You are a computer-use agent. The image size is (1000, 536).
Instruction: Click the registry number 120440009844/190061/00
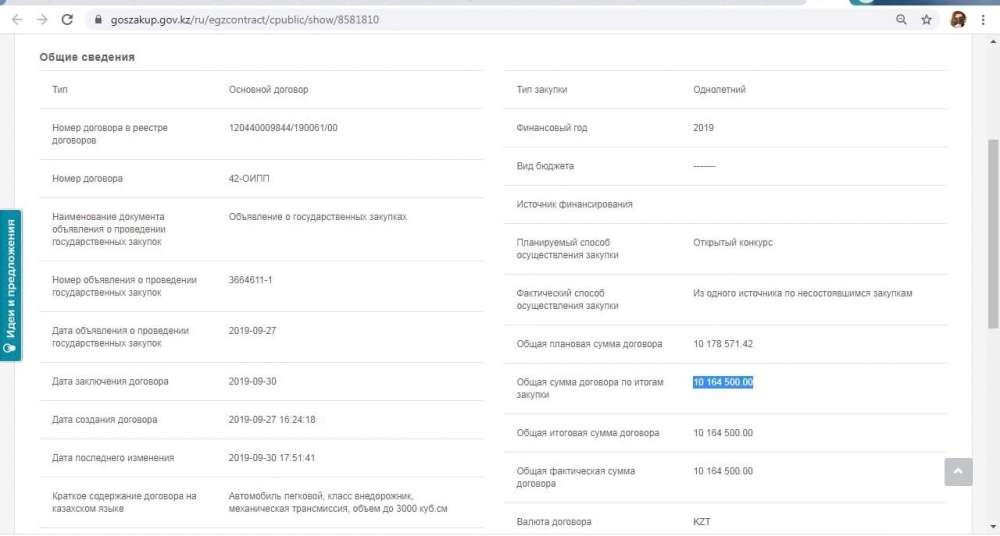(x=283, y=127)
